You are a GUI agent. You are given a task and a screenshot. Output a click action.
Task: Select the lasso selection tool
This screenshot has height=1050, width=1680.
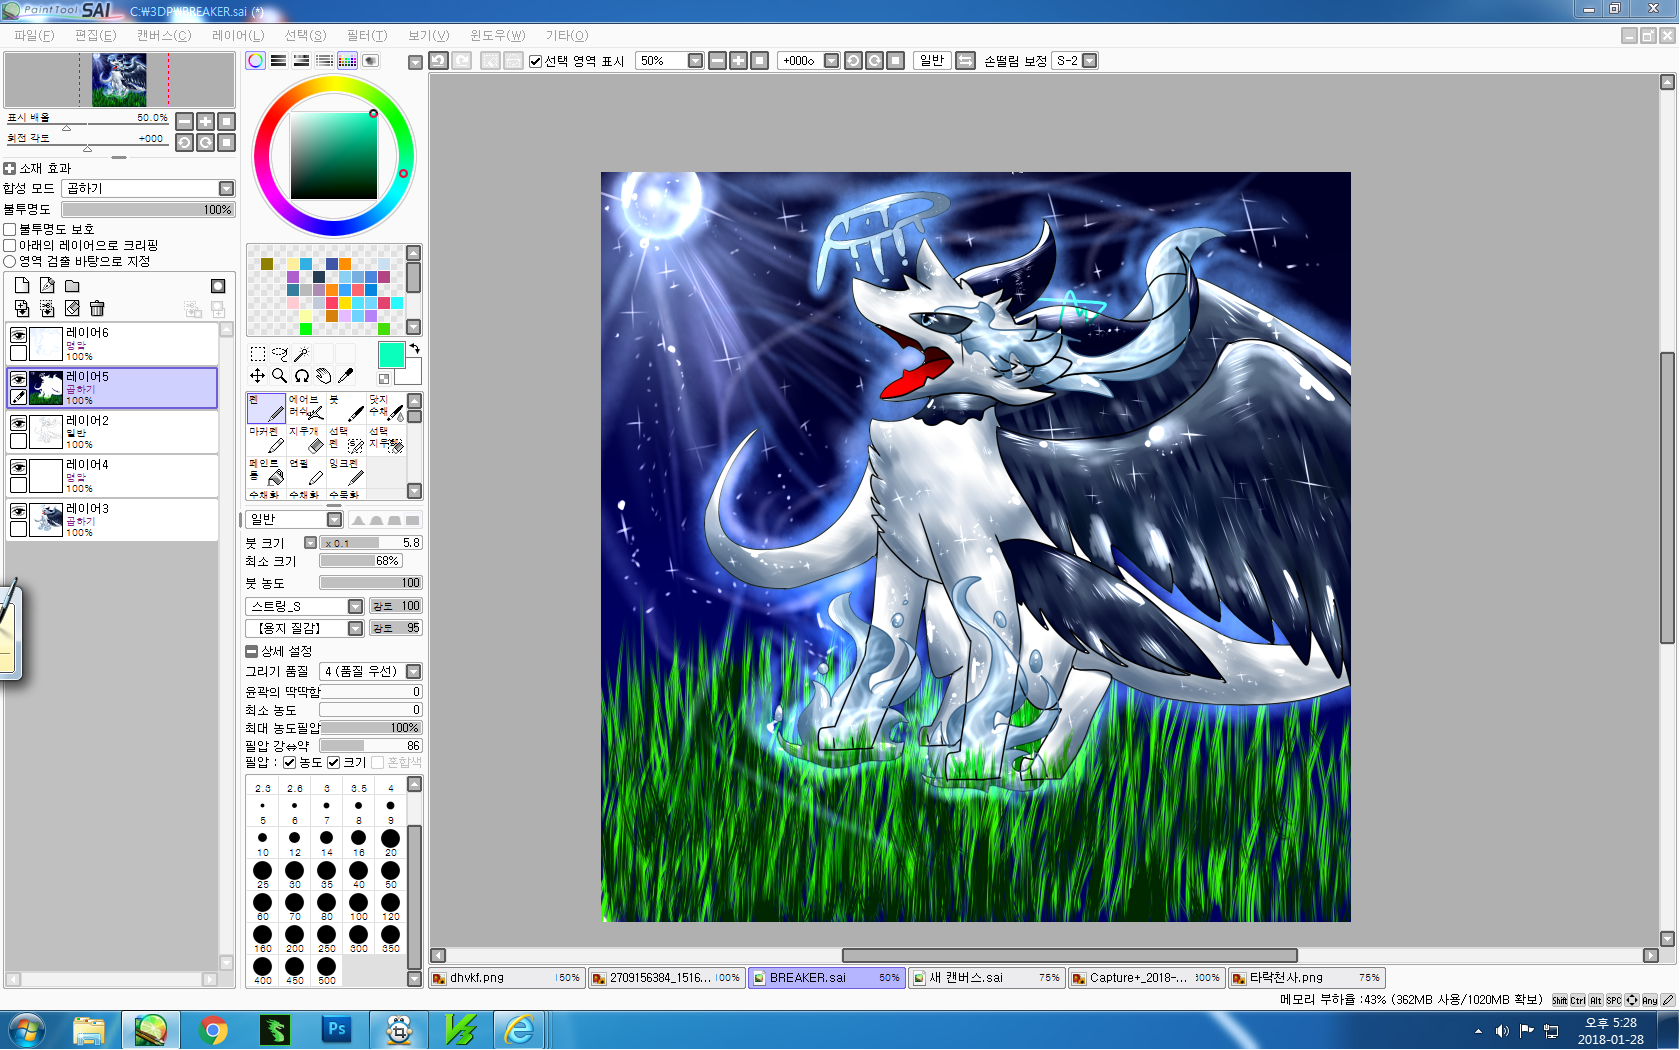point(279,354)
